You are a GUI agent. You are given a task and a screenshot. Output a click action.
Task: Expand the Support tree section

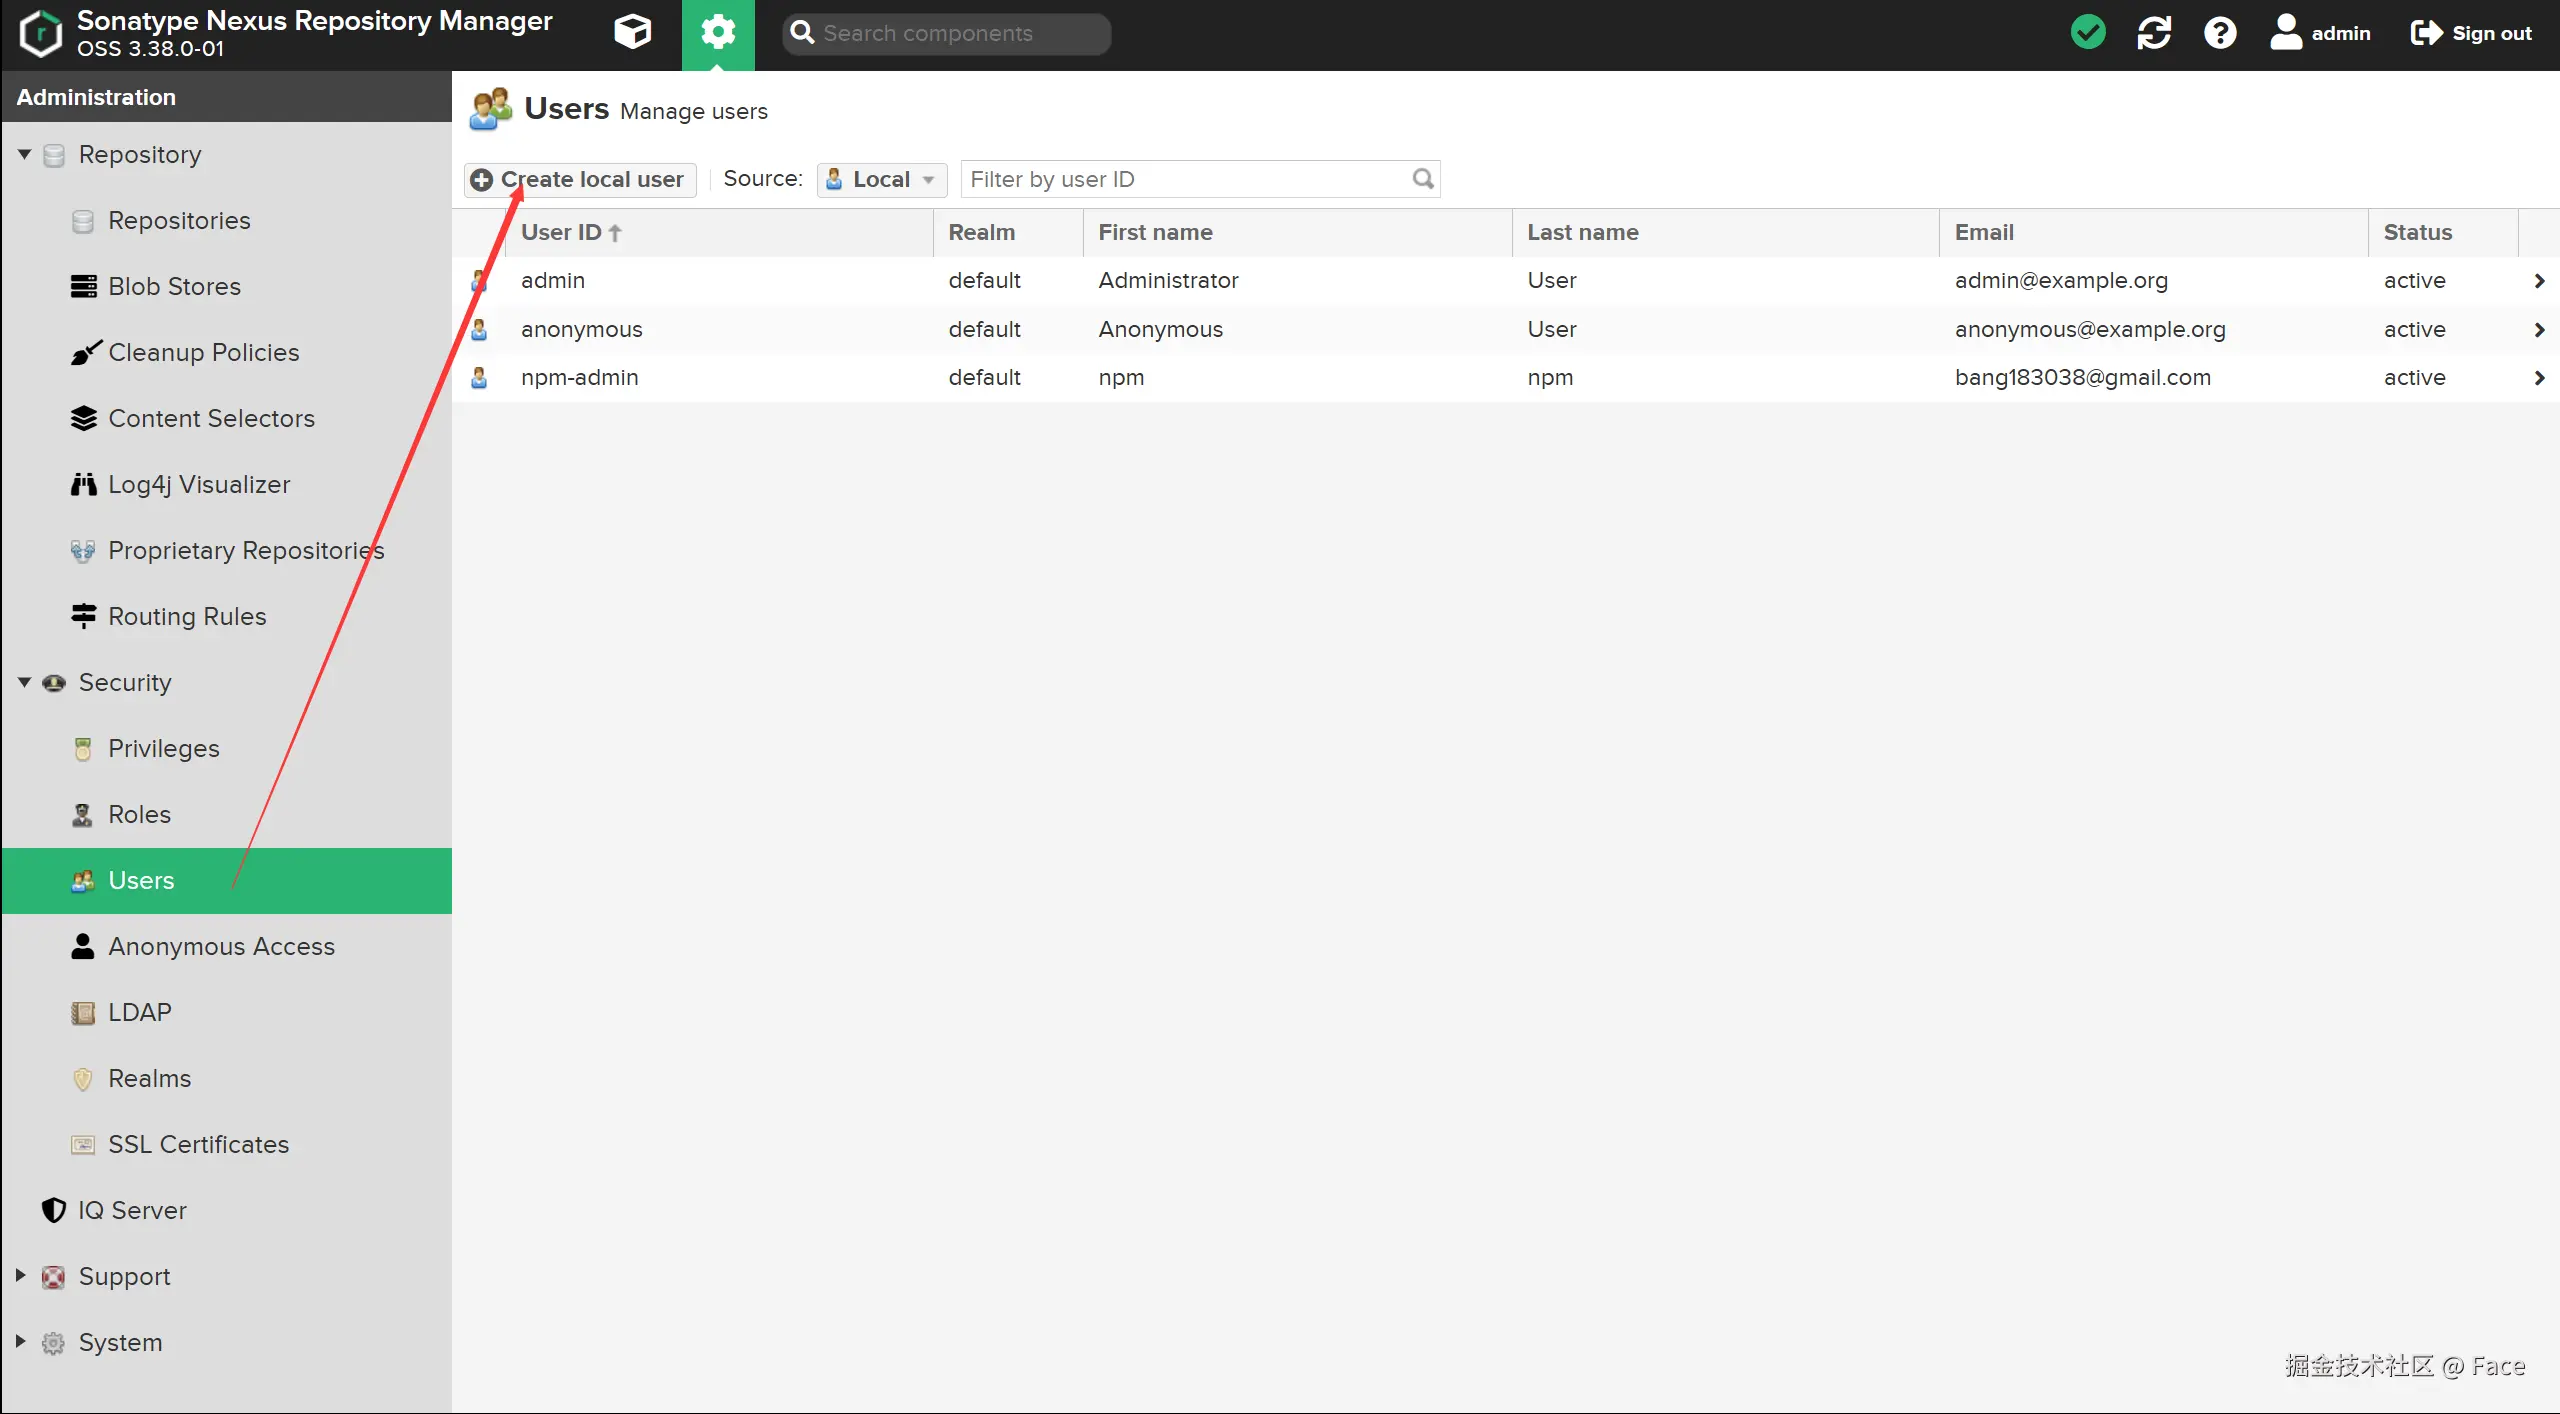click(x=20, y=1276)
